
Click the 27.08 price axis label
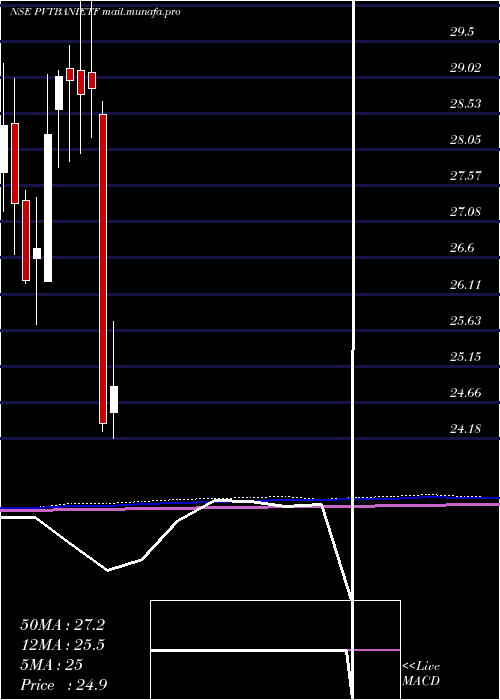(x=466, y=211)
